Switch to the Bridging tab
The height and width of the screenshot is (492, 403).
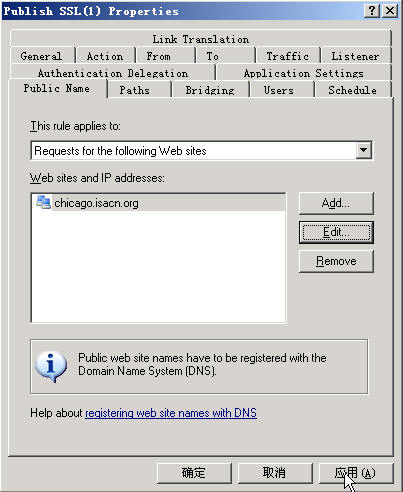point(210,90)
